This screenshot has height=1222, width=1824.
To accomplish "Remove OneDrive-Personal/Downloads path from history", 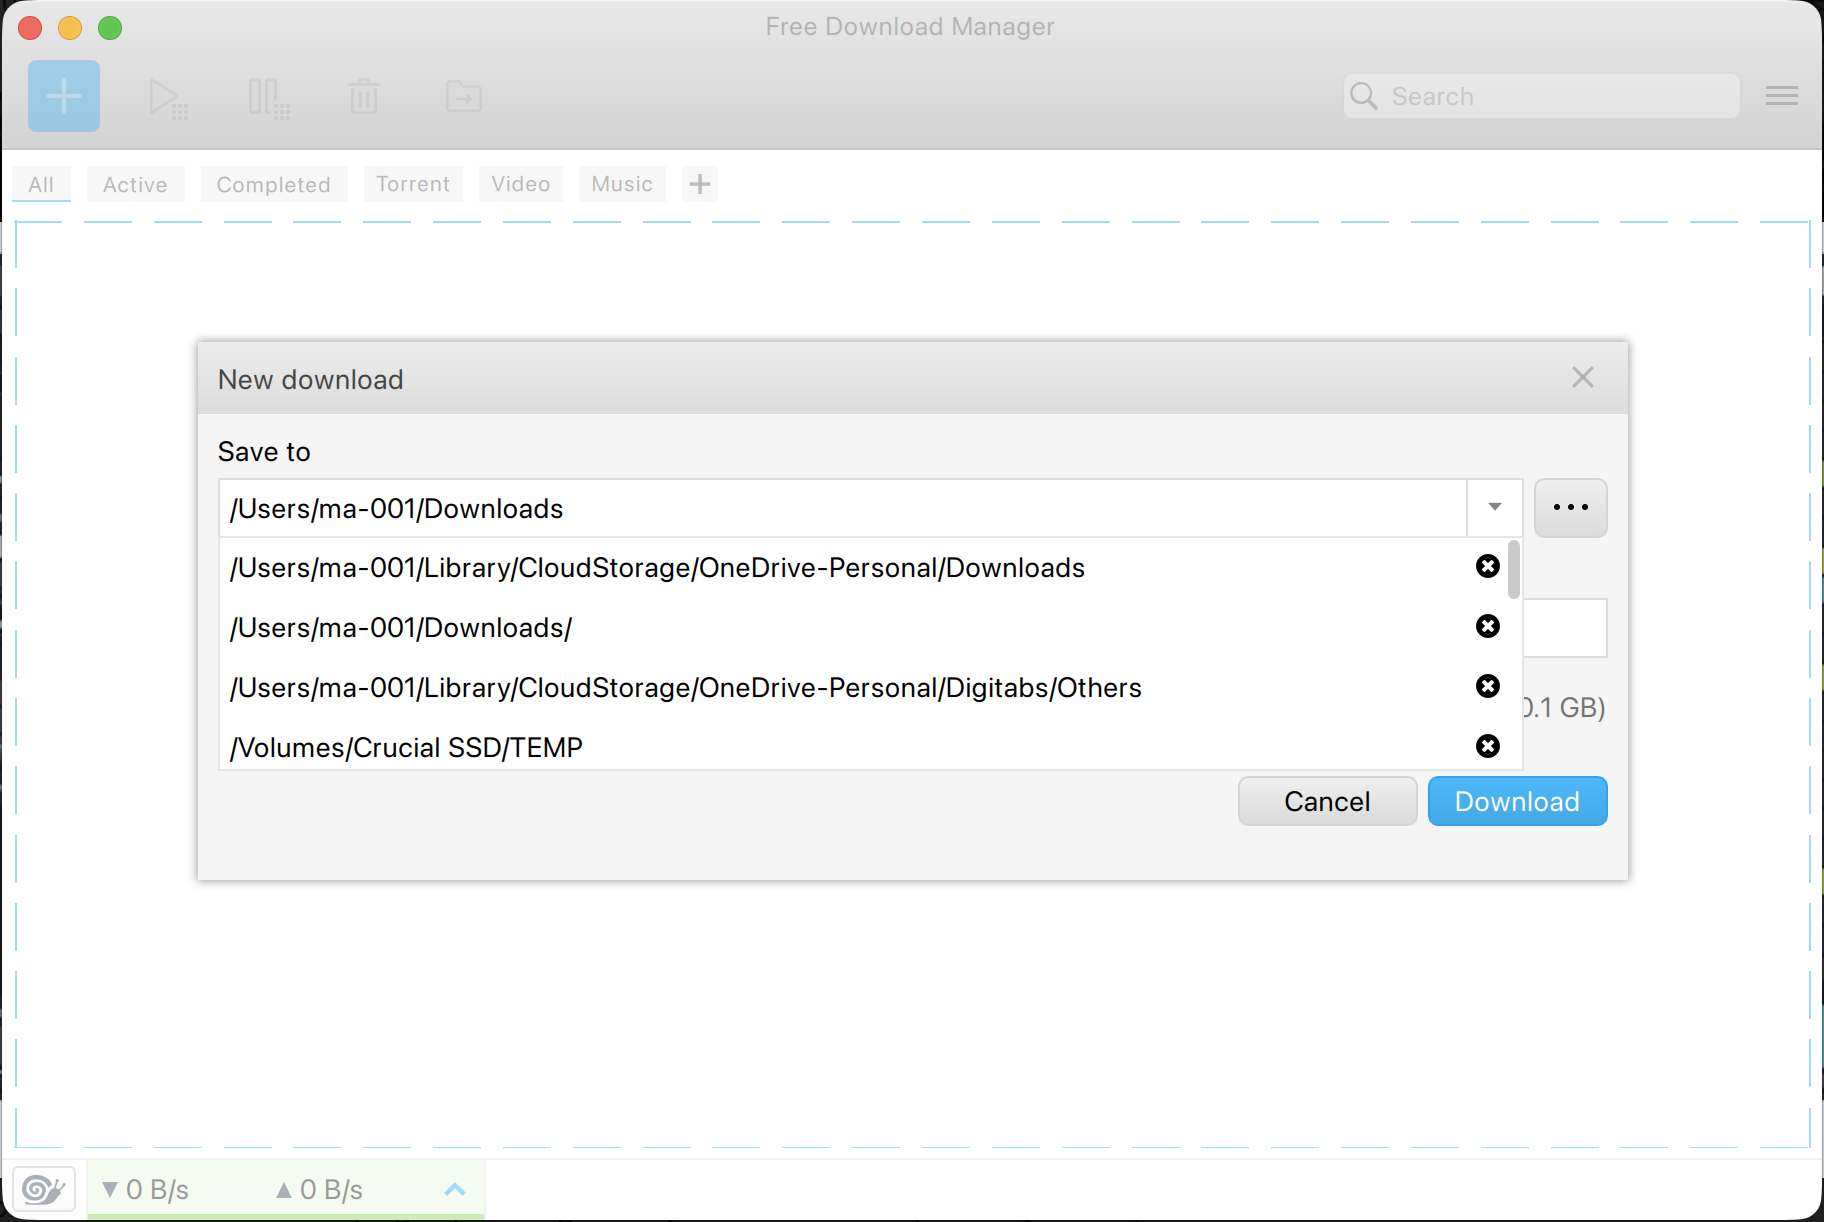I will tap(1488, 566).
